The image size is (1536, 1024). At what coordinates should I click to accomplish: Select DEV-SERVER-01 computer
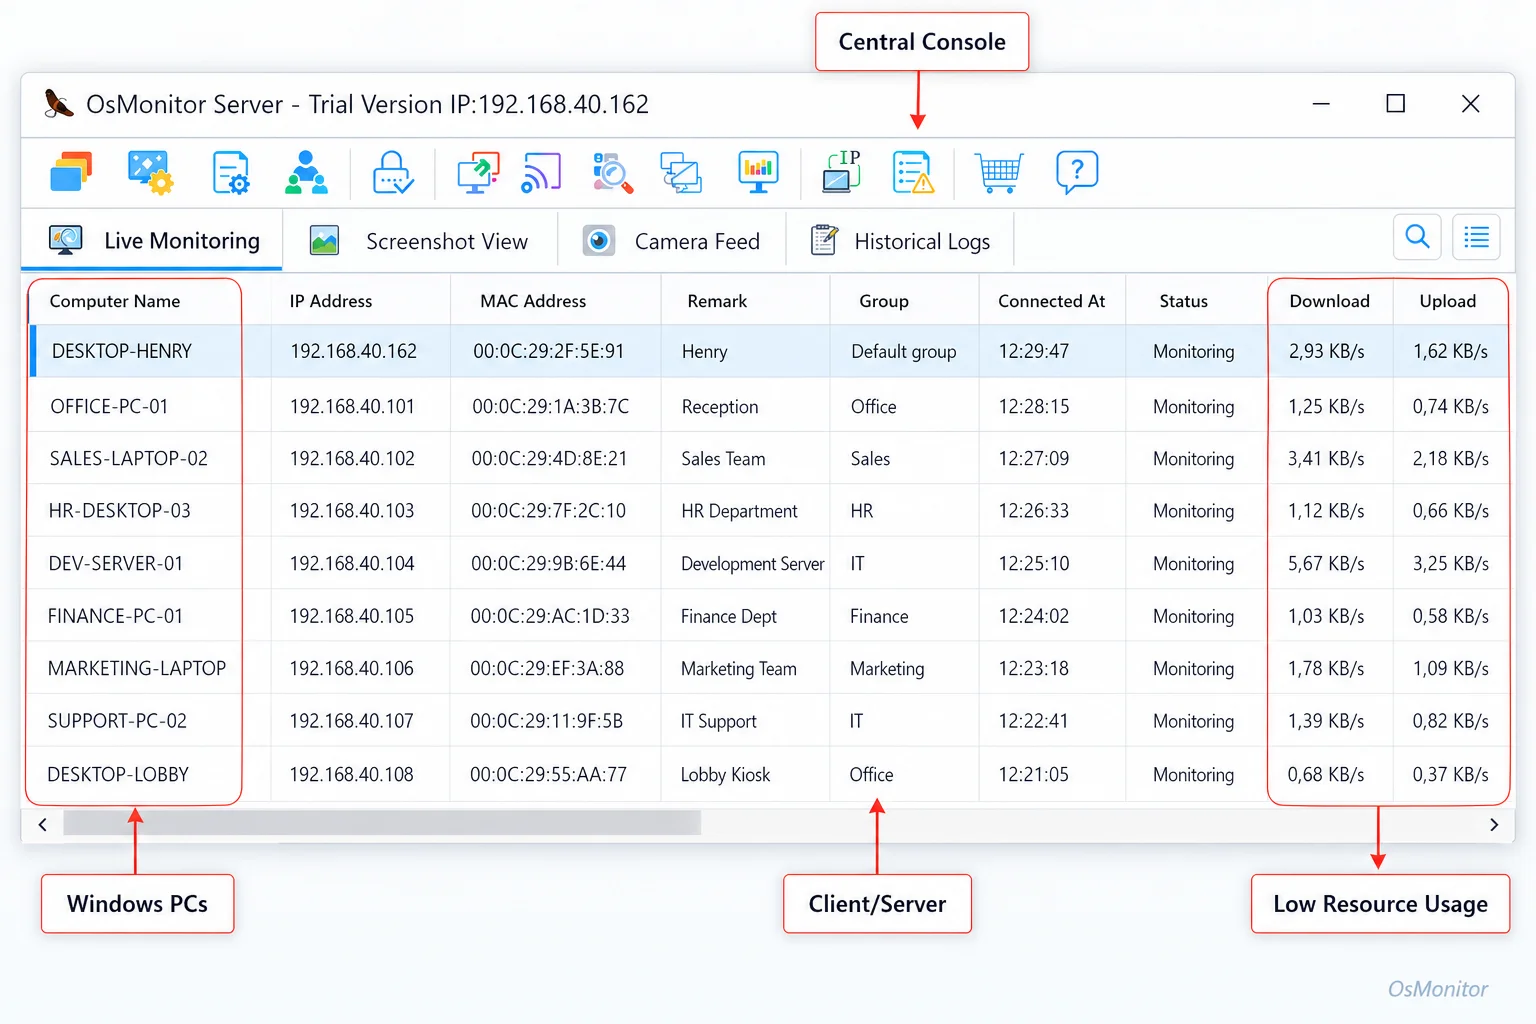[x=116, y=564]
